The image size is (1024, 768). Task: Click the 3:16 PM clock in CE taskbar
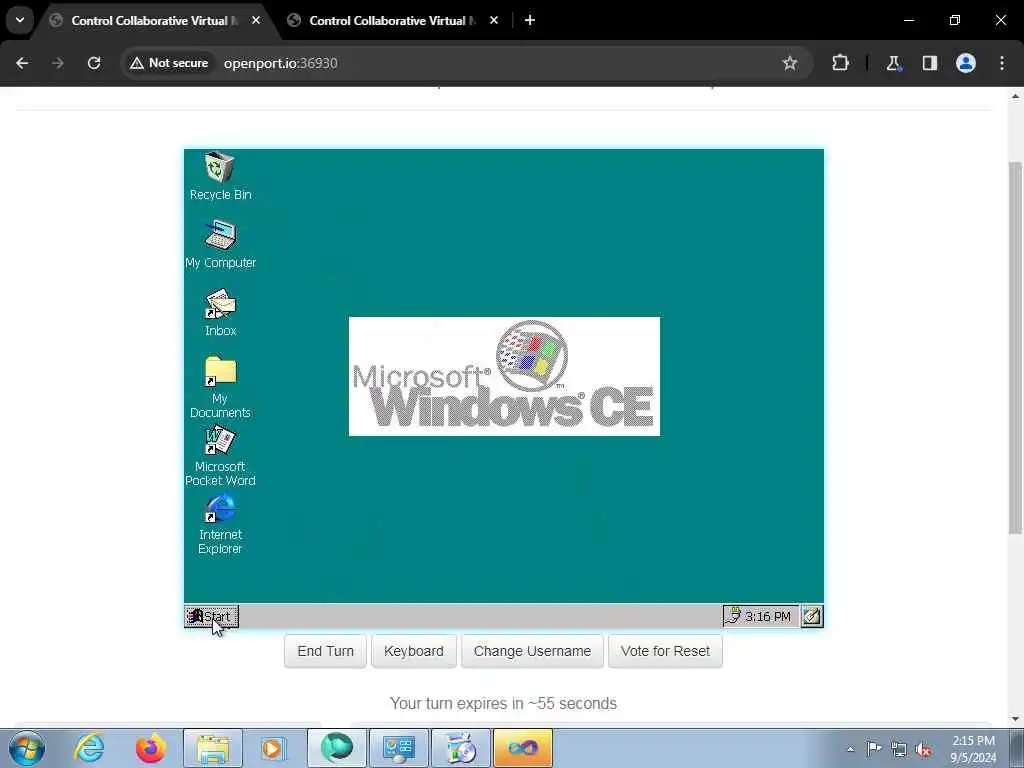point(767,616)
